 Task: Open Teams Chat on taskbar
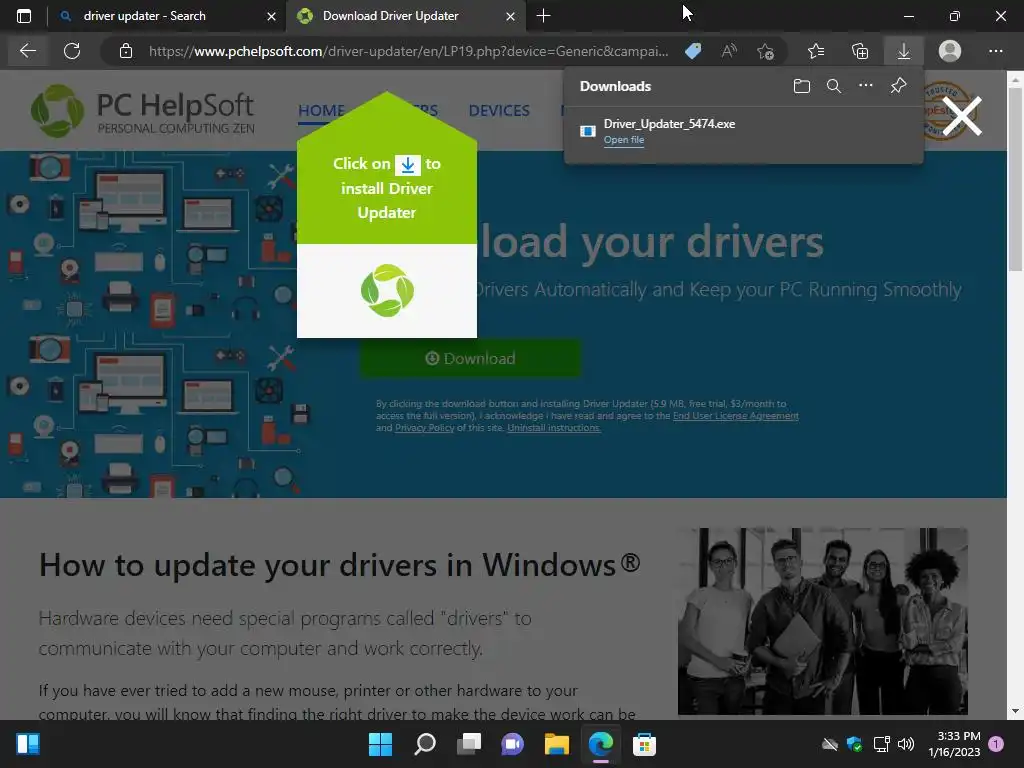click(513, 744)
